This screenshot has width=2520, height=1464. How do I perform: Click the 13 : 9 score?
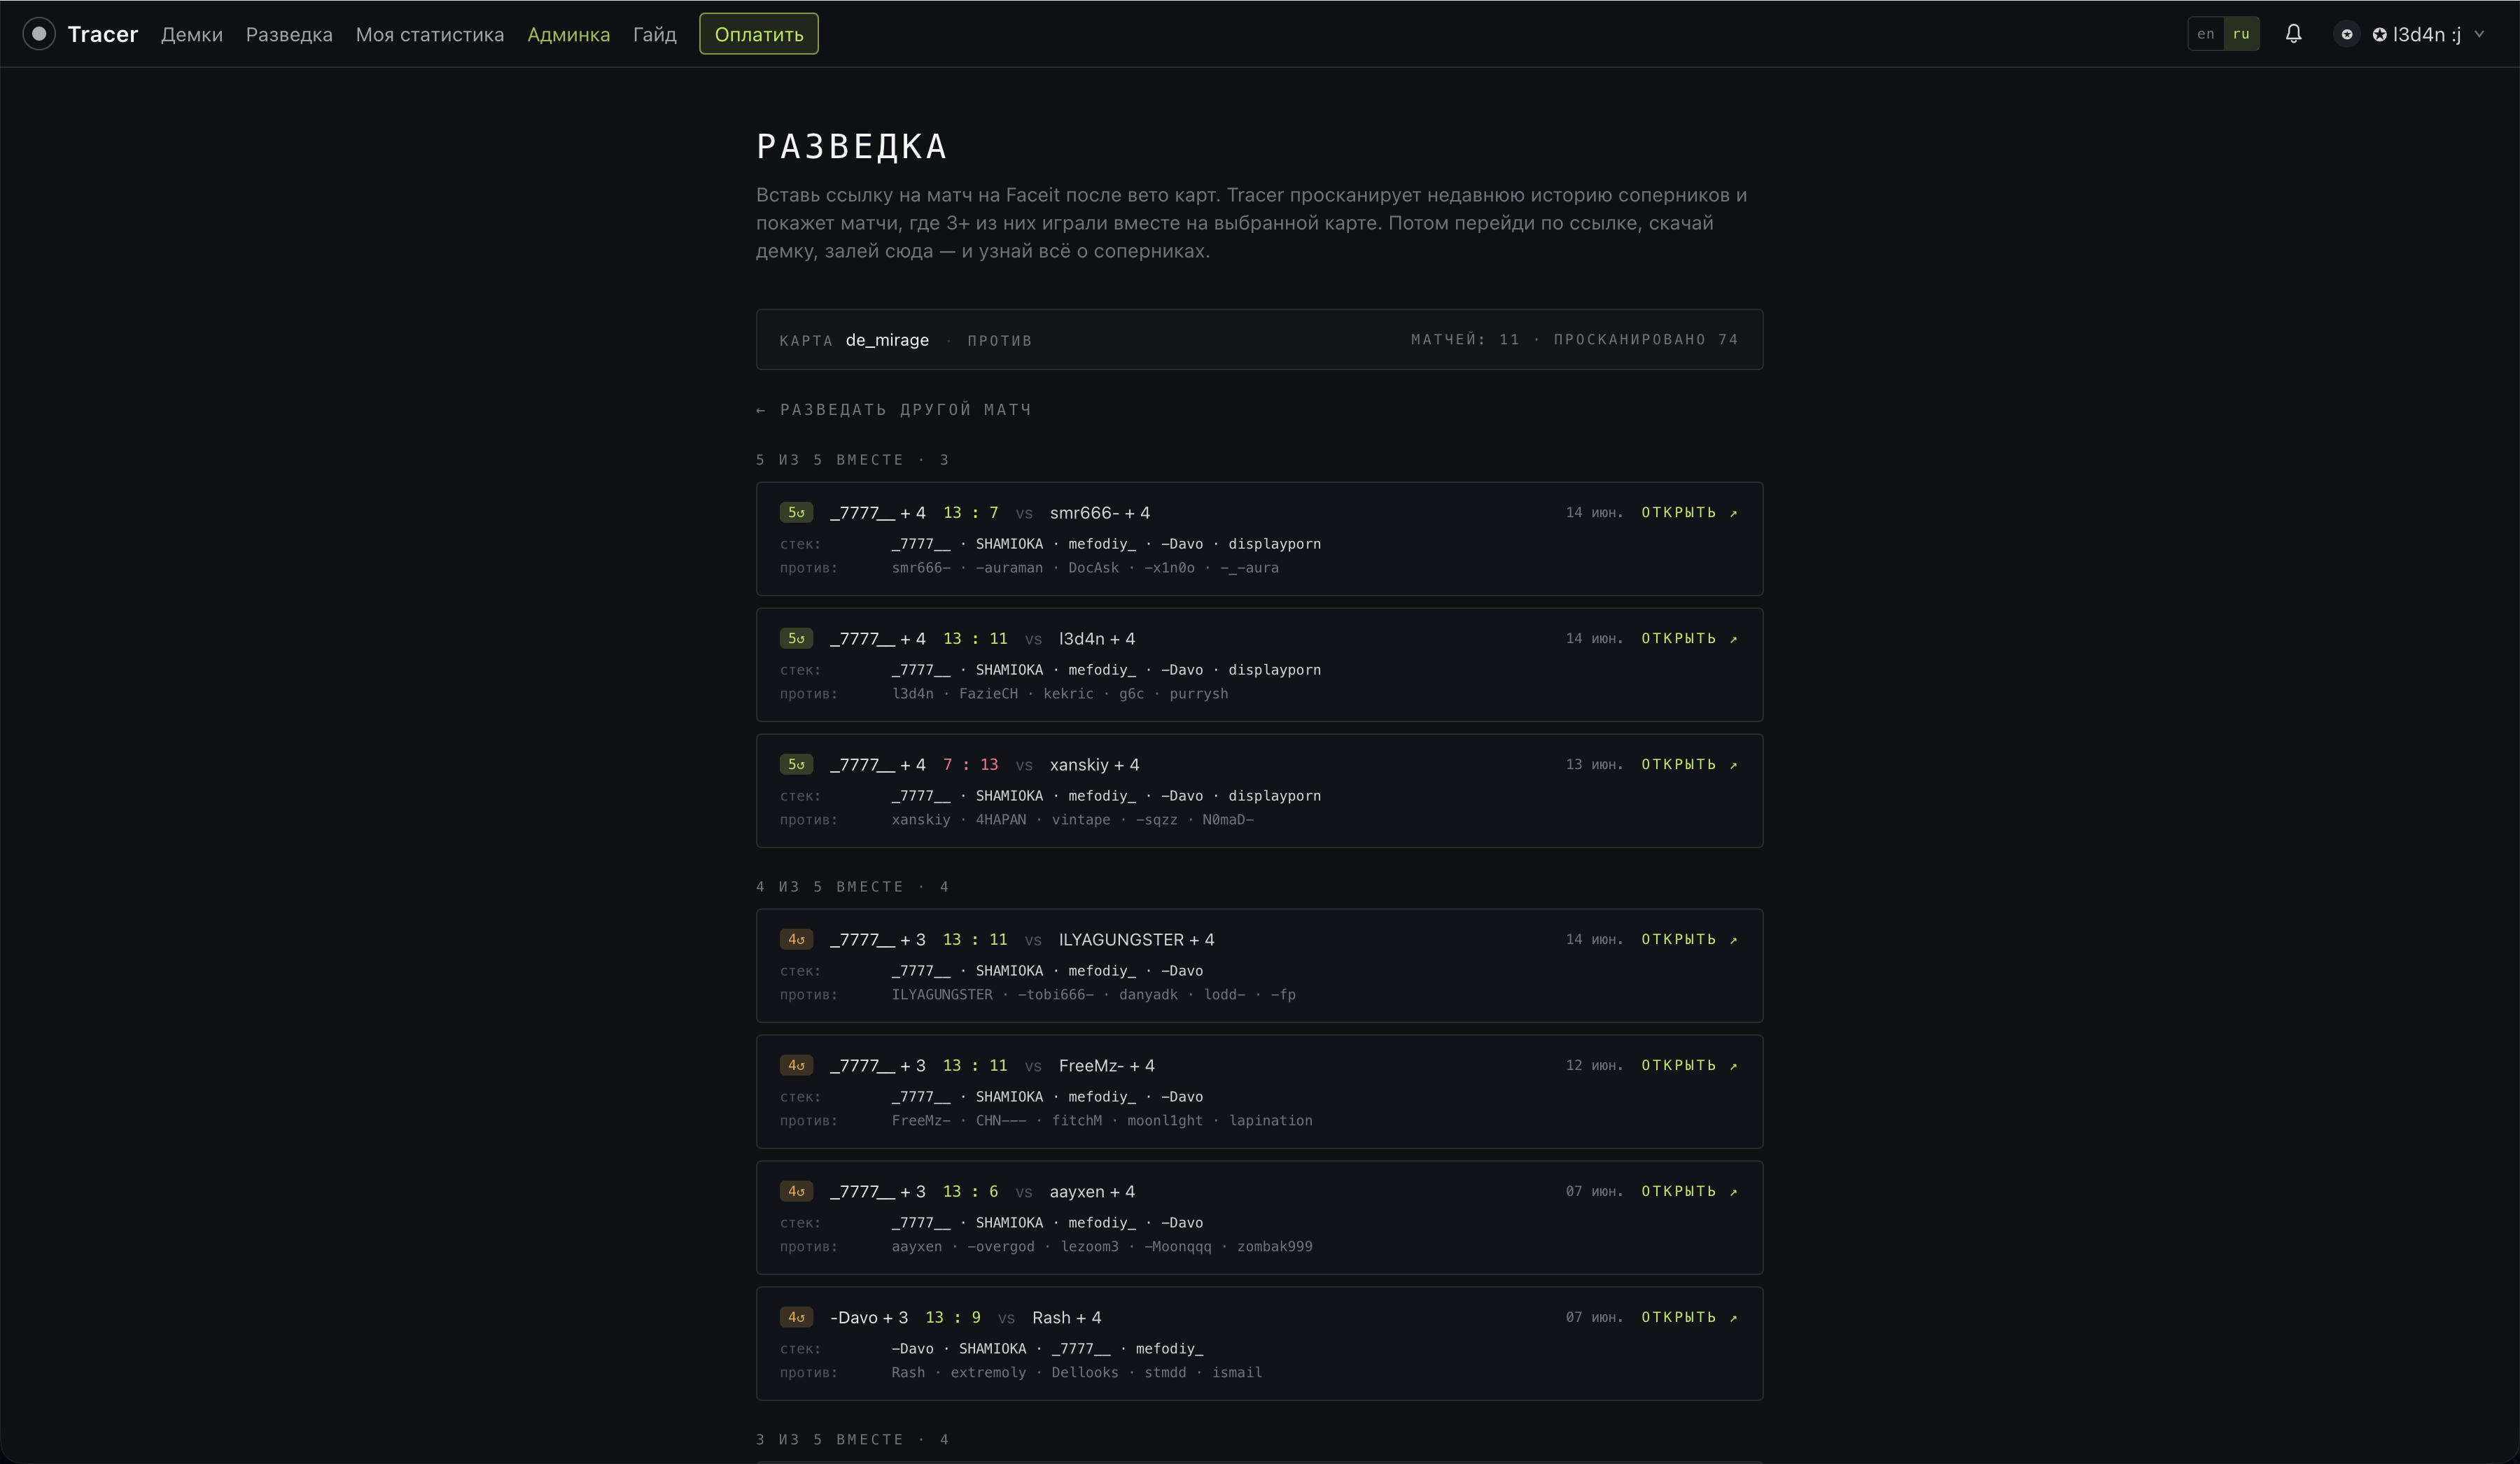pyautogui.click(x=953, y=1318)
